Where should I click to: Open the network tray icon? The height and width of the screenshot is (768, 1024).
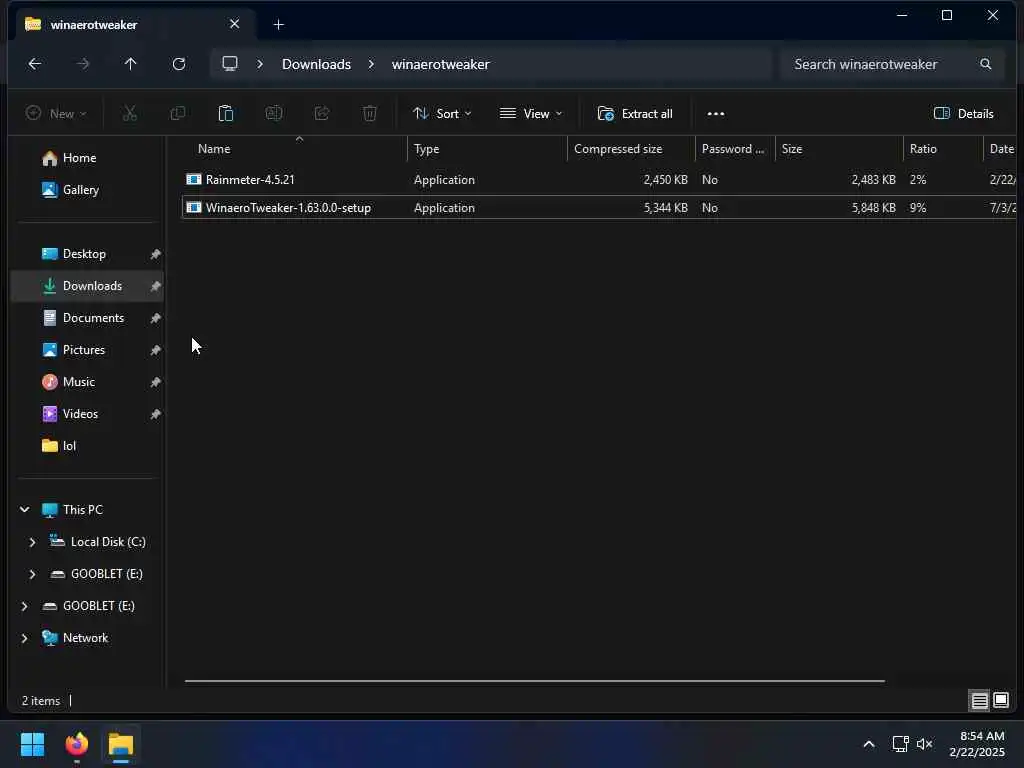coord(900,744)
